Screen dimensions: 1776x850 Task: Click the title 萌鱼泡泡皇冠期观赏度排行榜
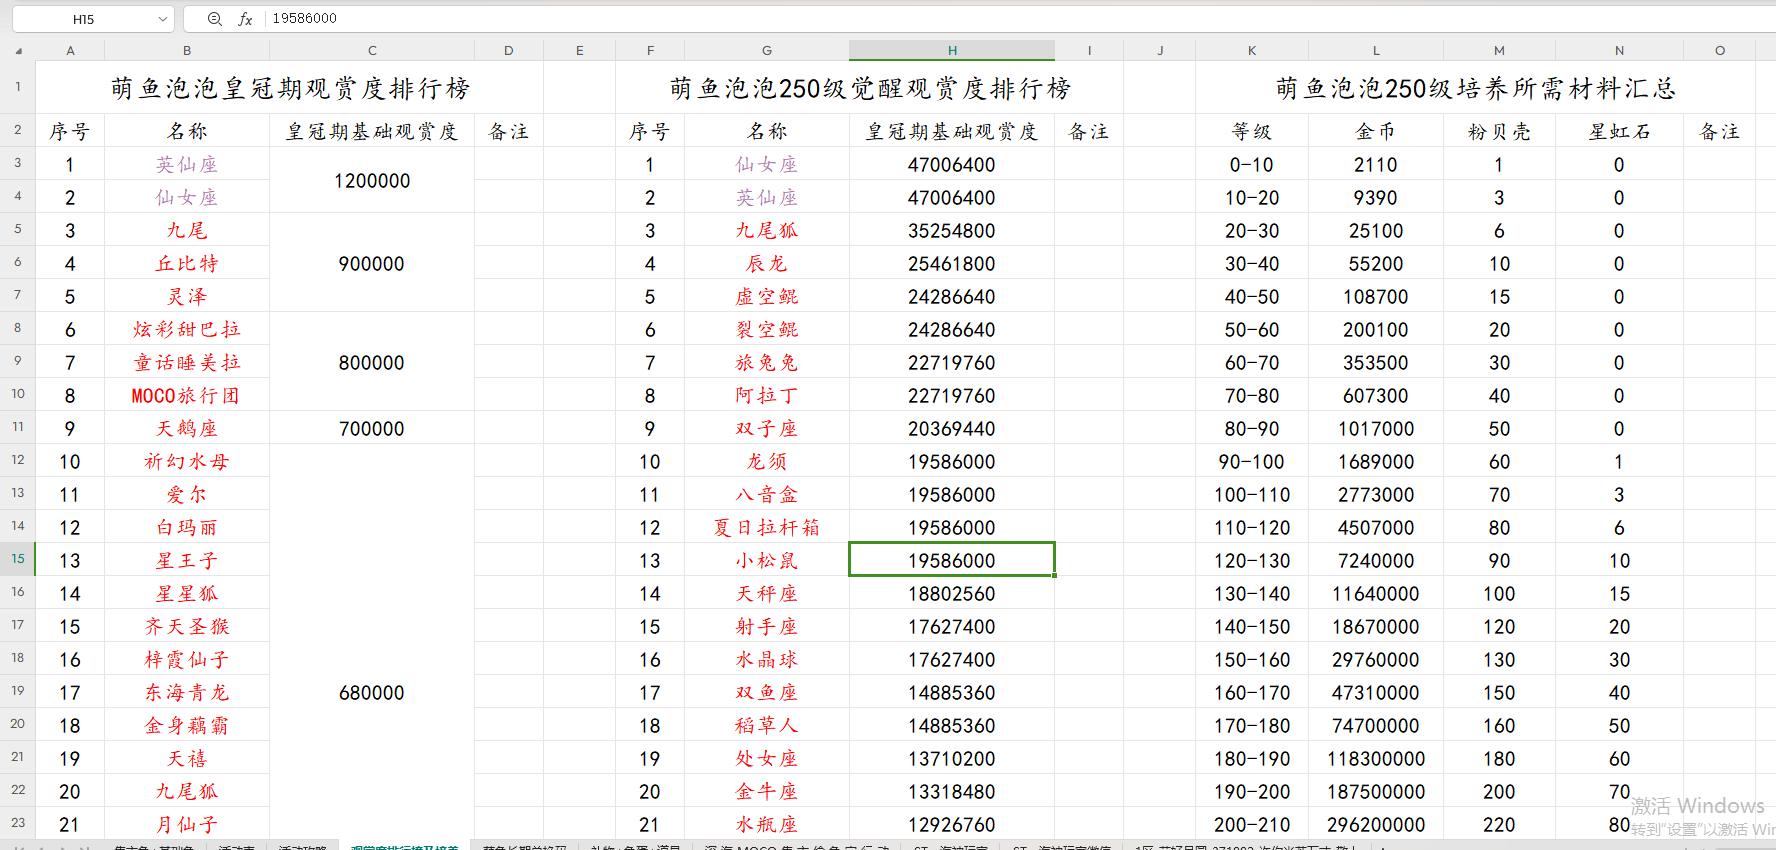[x=290, y=88]
